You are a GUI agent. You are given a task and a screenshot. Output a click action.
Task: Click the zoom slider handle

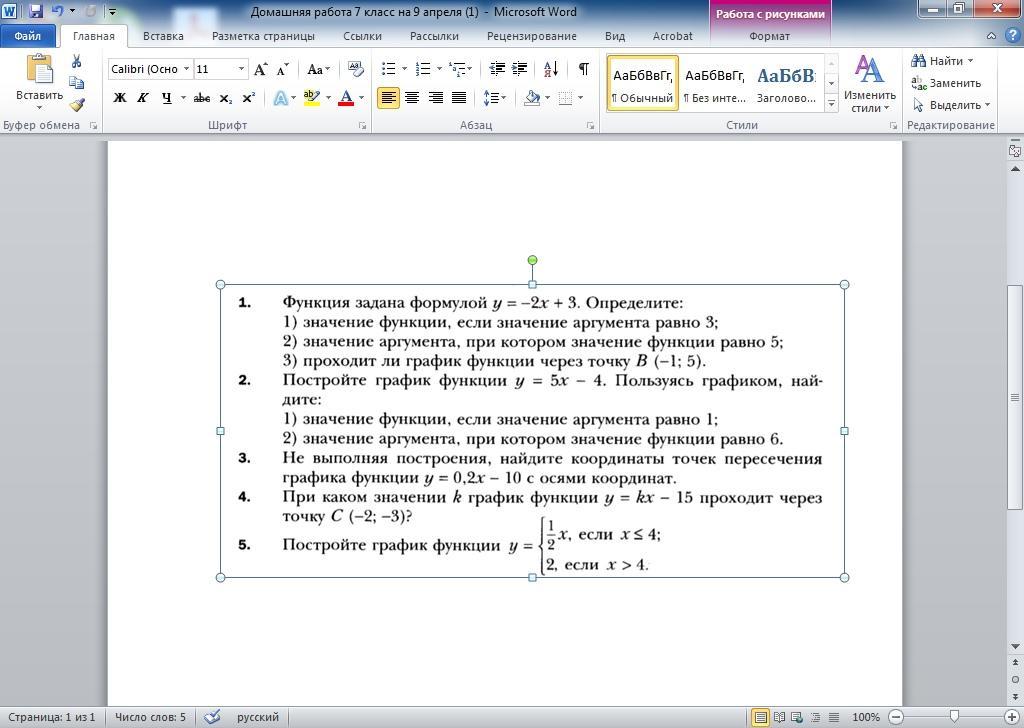point(954,717)
